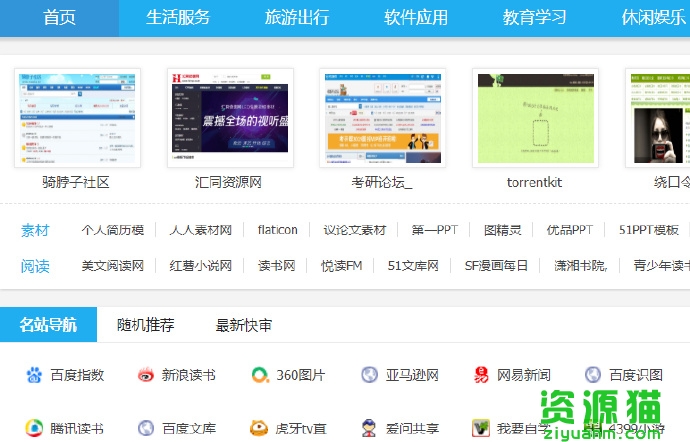Open the 百度文库 site link
The image size is (690, 442).
[189, 428]
